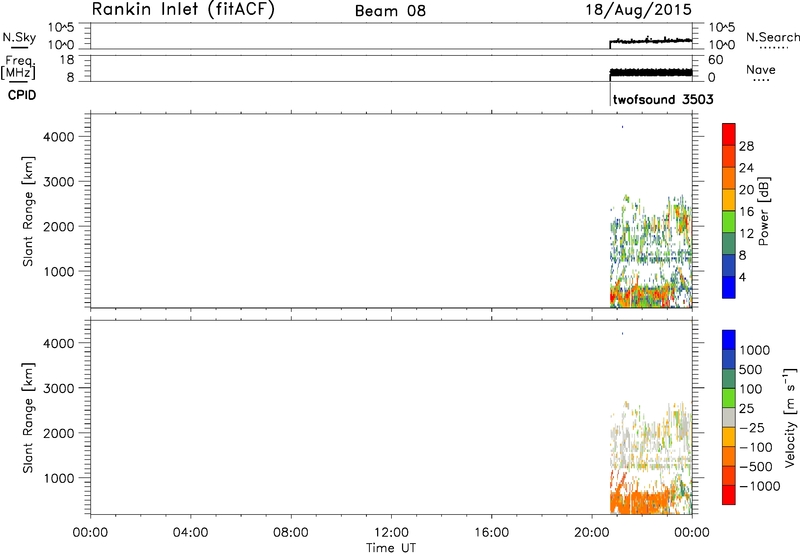Pick the top blue velocity colorbar segment

[729, 340]
